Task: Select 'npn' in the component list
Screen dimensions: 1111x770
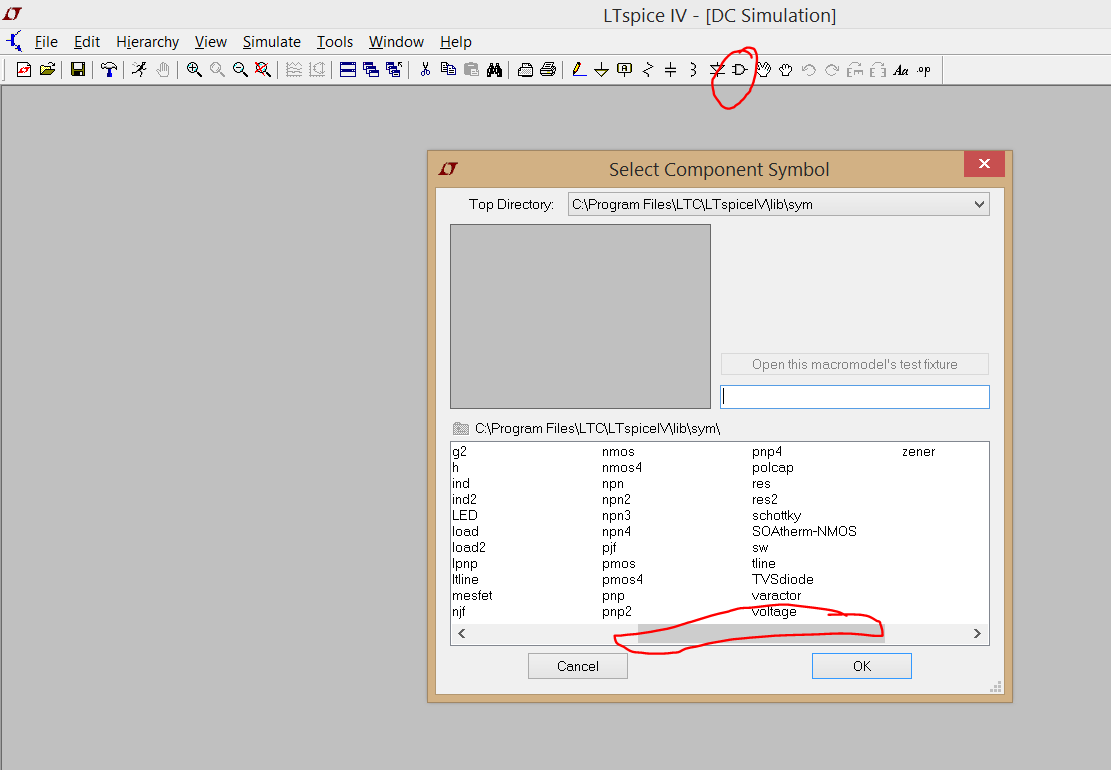Action: click(613, 484)
